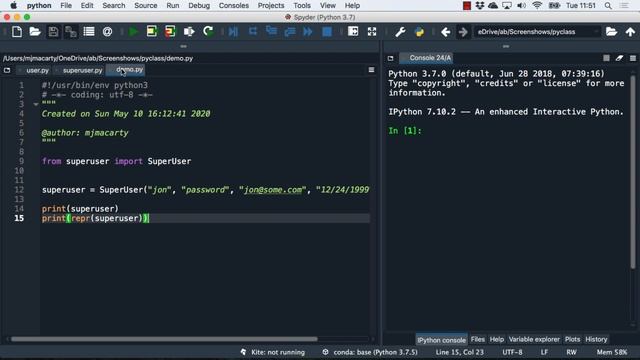640x360 pixels.
Task: Expand the working directory path dropdown
Action: (596, 31)
